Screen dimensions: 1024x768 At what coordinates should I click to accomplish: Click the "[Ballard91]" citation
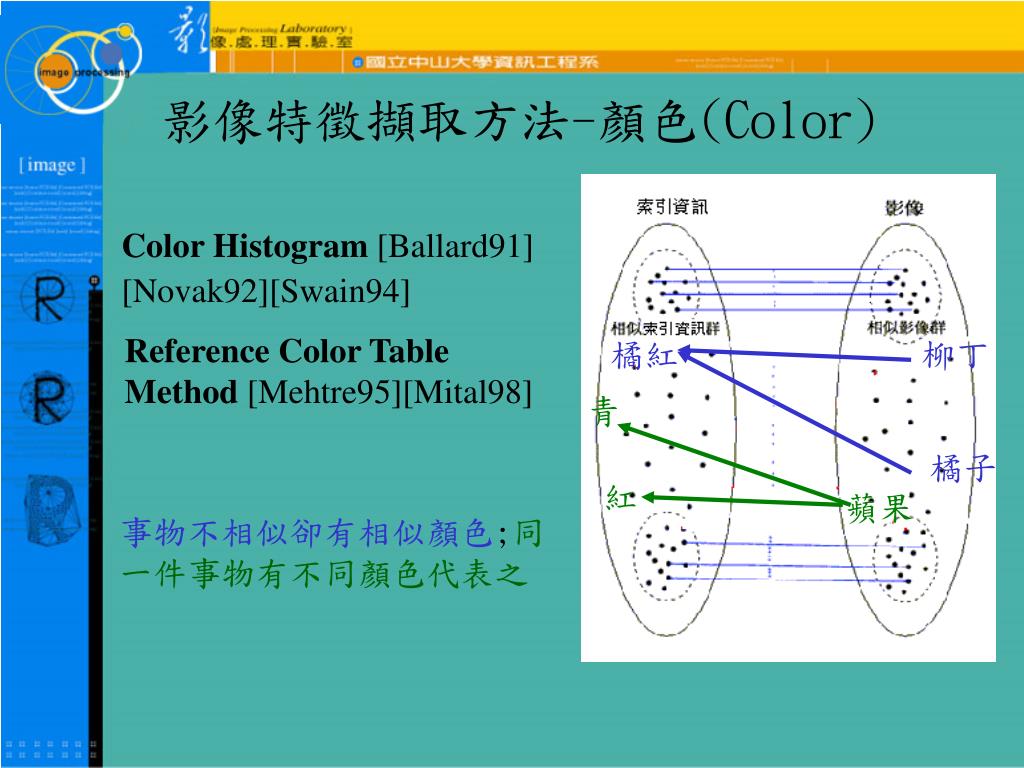(x=456, y=247)
